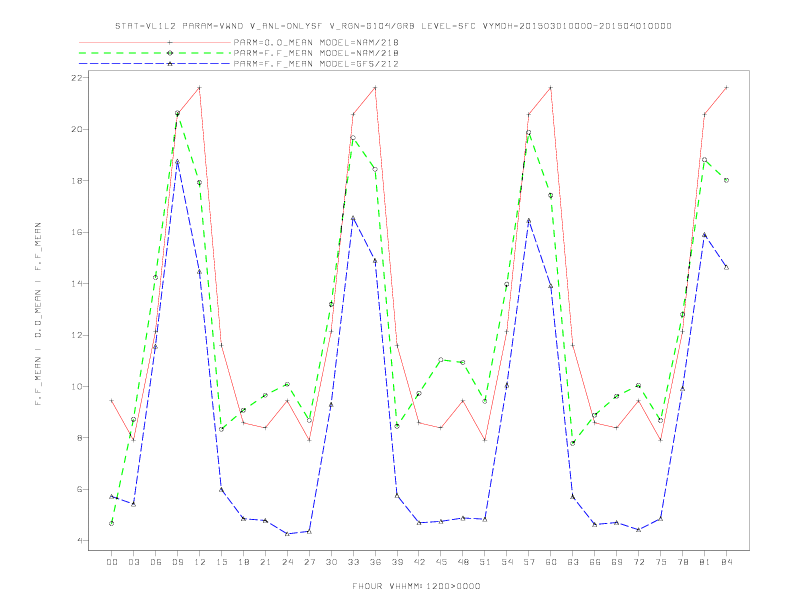Click x-axis forecast hour label 39

click(x=397, y=562)
